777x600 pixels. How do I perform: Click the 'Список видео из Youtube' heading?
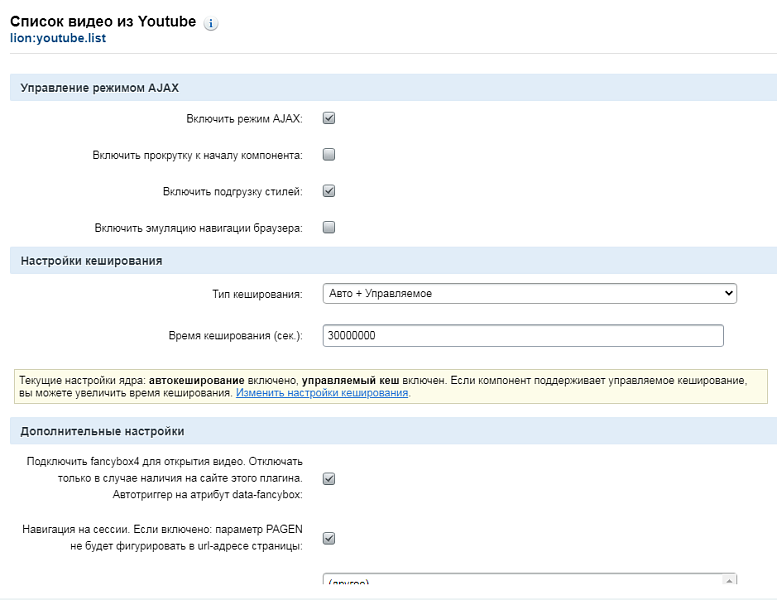coord(103,21)
